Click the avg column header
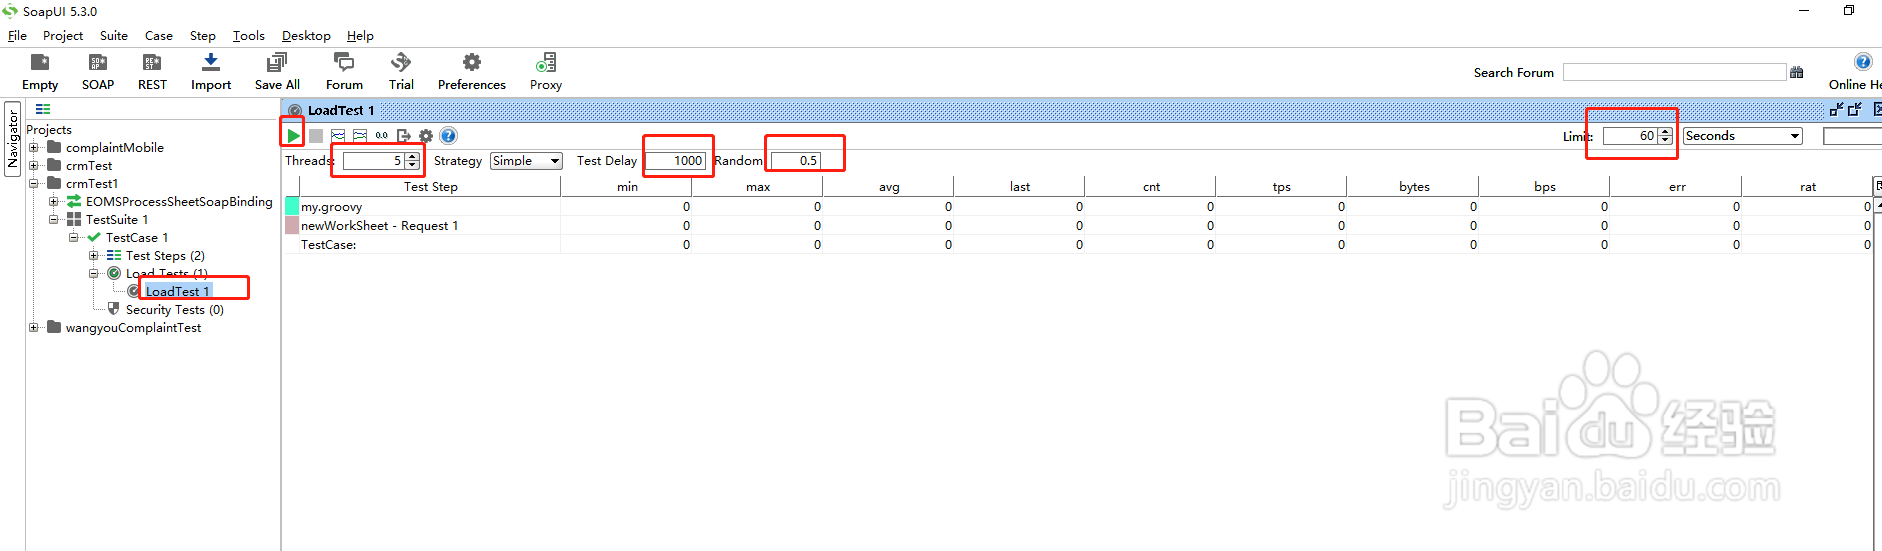1882x551 pixels. (x=888, y=187)
